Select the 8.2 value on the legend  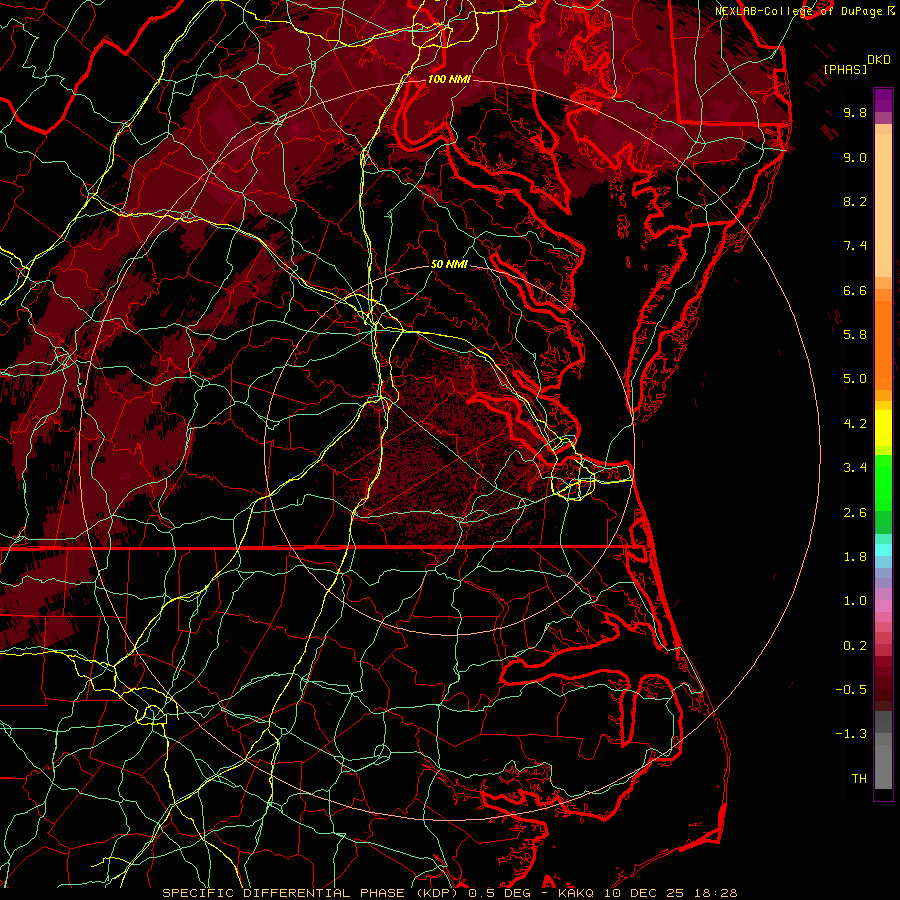(x=855, y=201)
